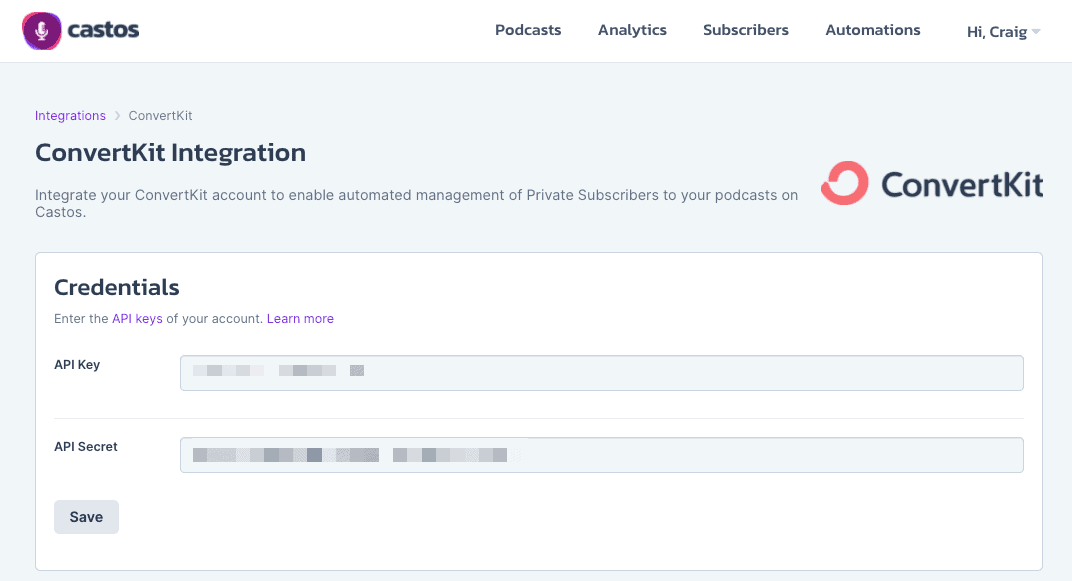Focus the API Key input field

[x=601, y=372]
